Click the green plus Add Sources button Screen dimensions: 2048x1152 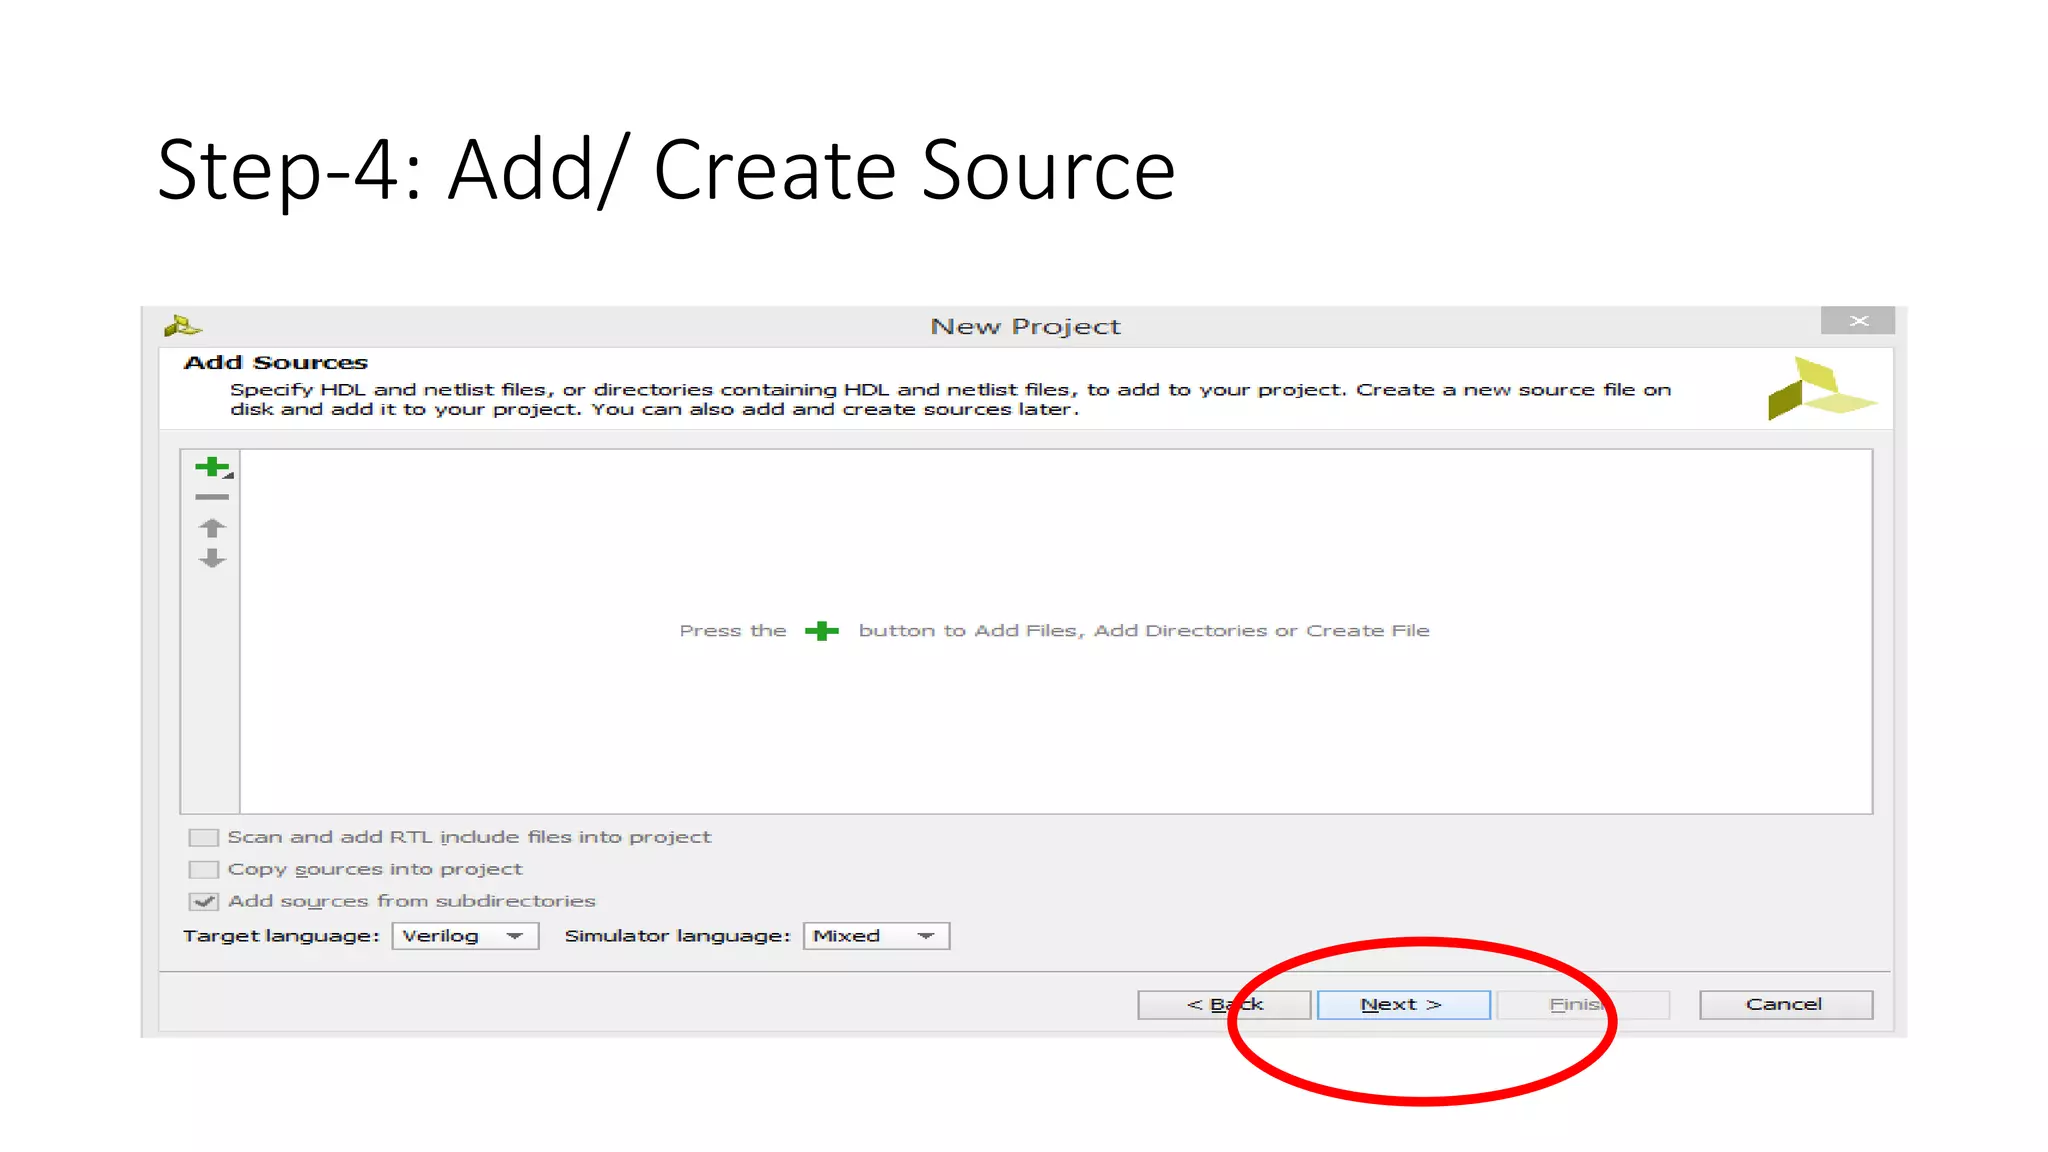211,467
